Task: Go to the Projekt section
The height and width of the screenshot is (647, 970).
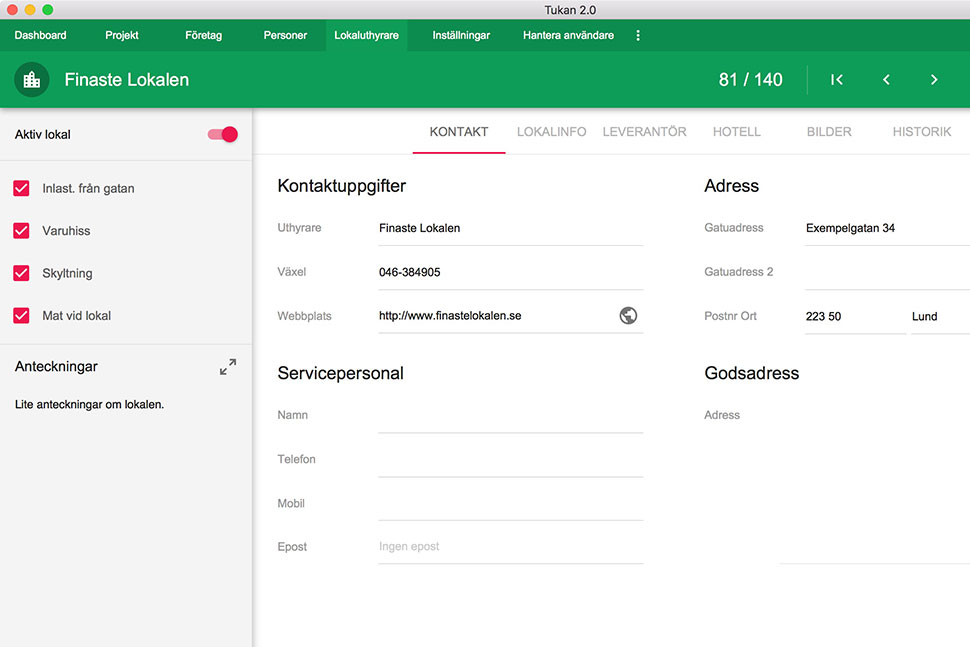Action: tap(122, 35)
